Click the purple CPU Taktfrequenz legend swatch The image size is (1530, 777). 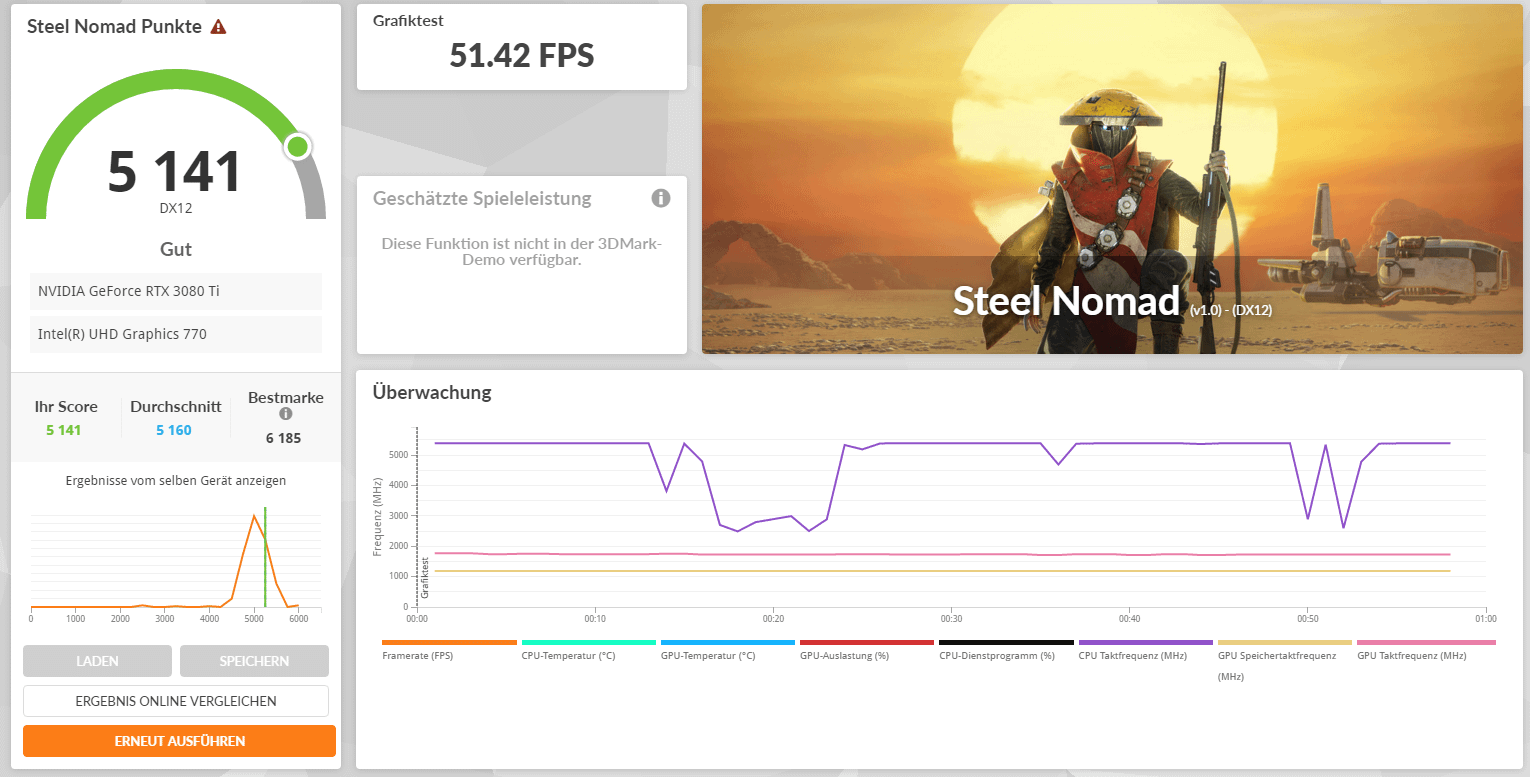pos(1145,643)
